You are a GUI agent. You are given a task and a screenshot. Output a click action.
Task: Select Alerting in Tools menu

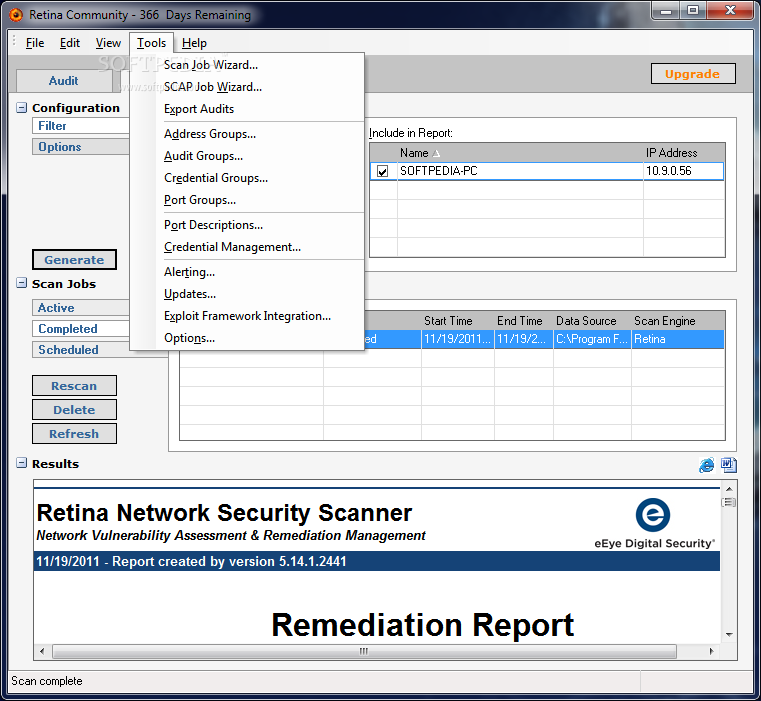point(247,272)
